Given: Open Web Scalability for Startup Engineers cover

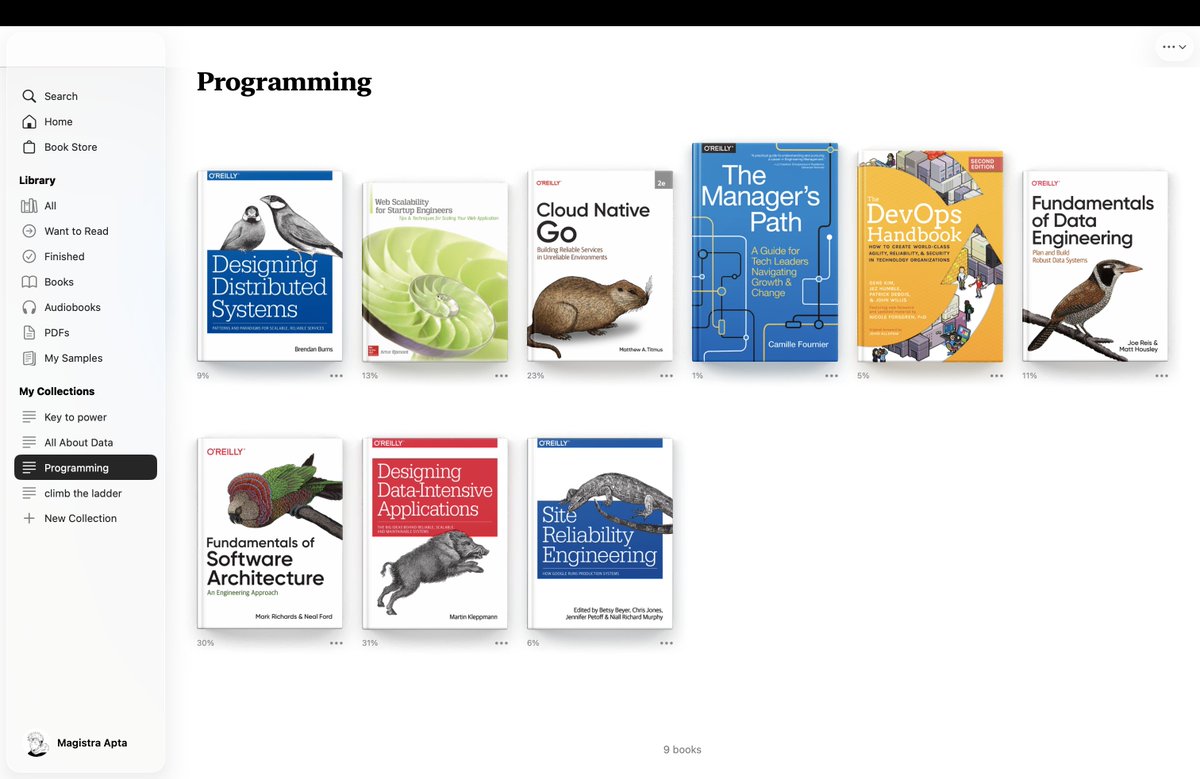Looking at the screenshot, I should [x=435, y=272].
